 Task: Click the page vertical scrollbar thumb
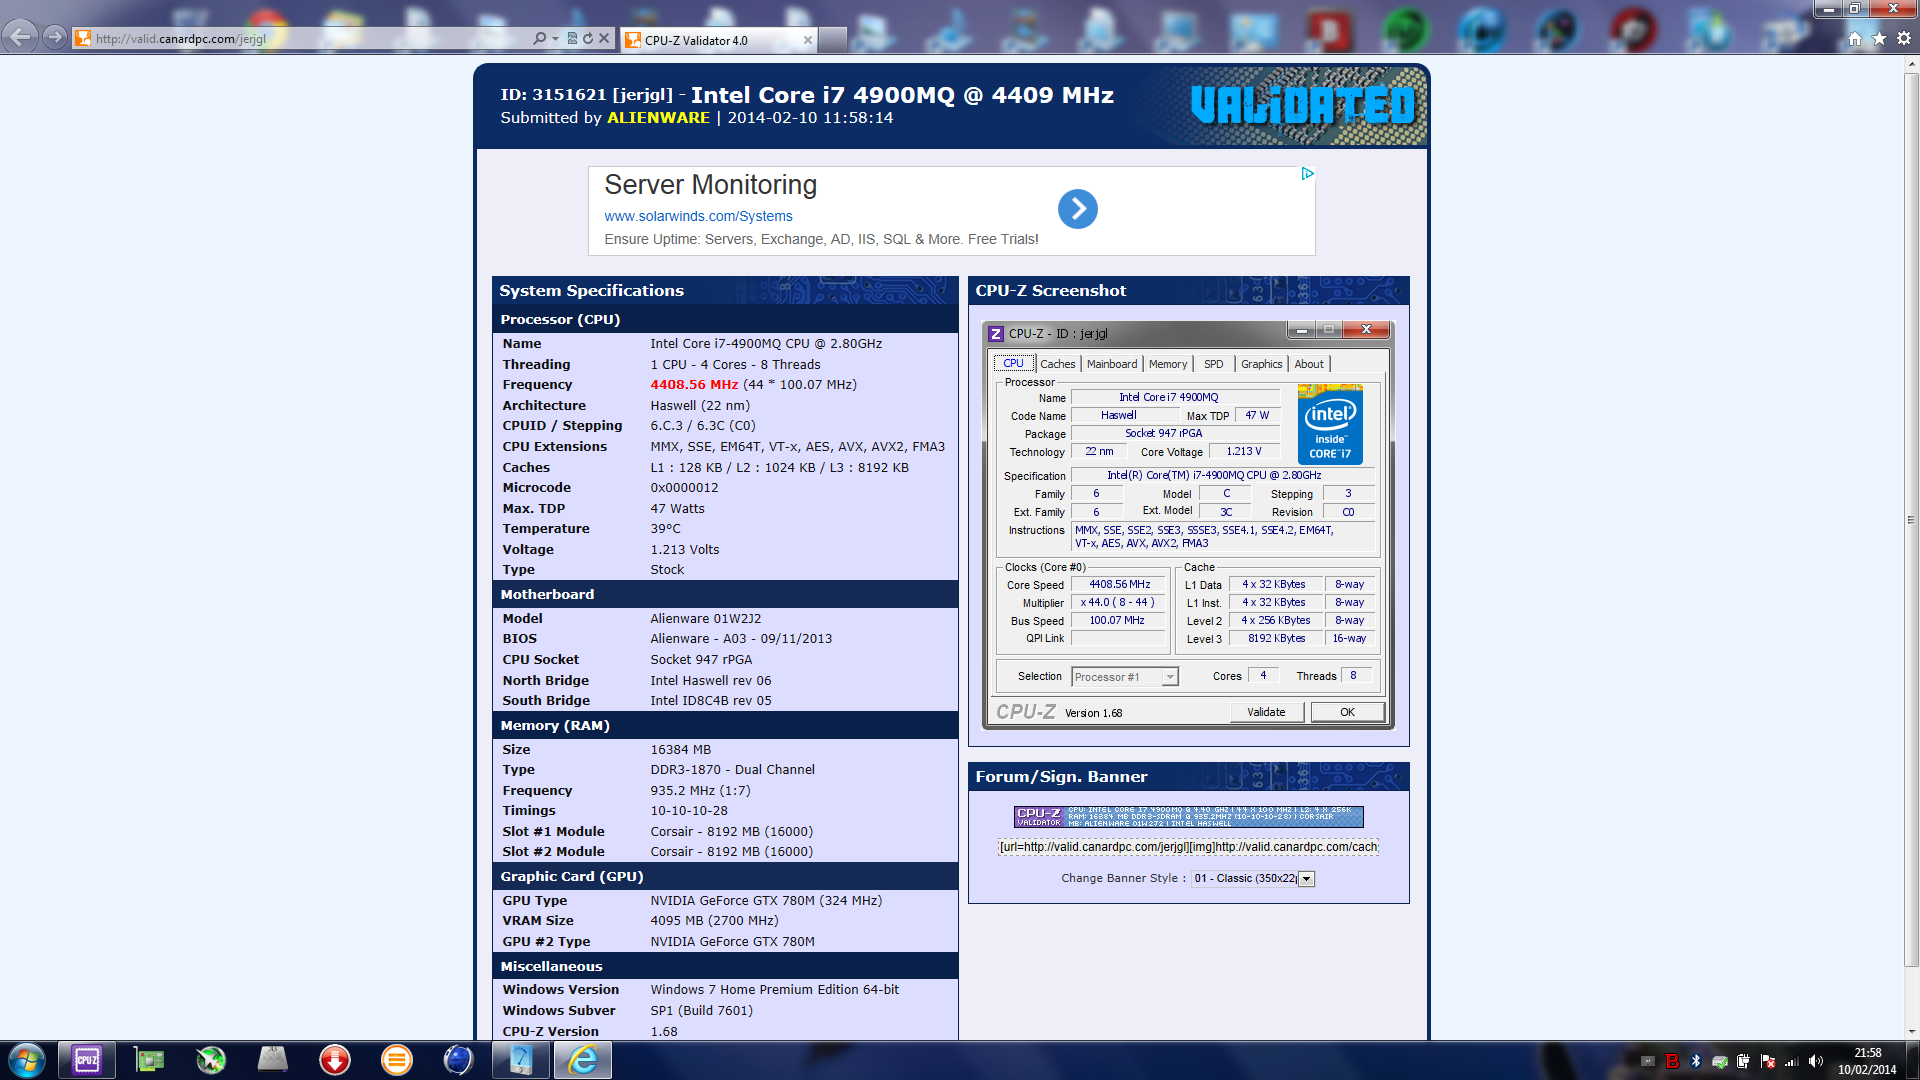click(x=1911, y=520)
